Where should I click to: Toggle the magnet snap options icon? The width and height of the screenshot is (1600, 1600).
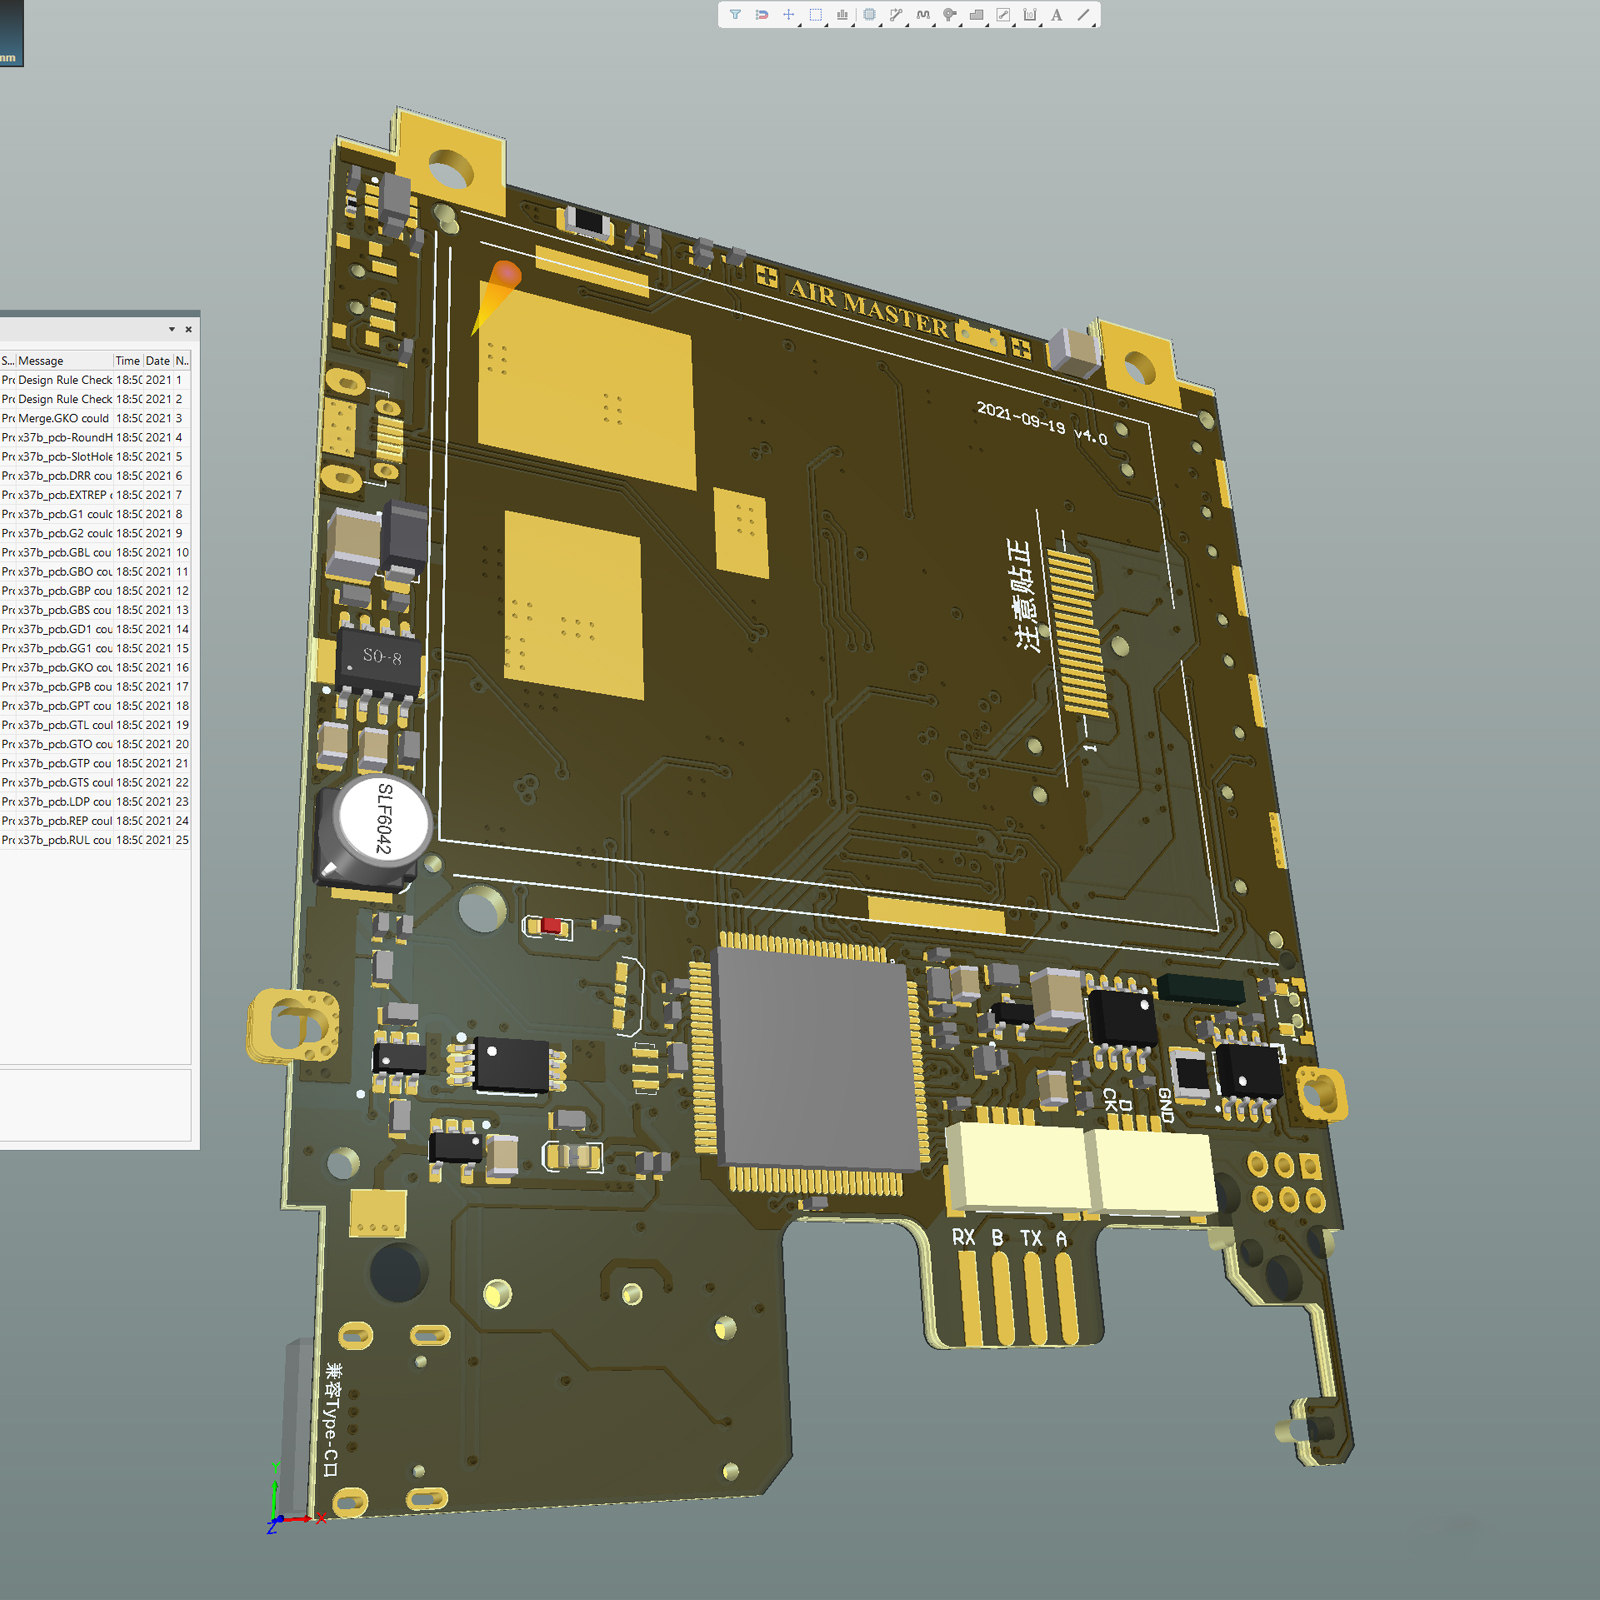[x=762, y=15]
